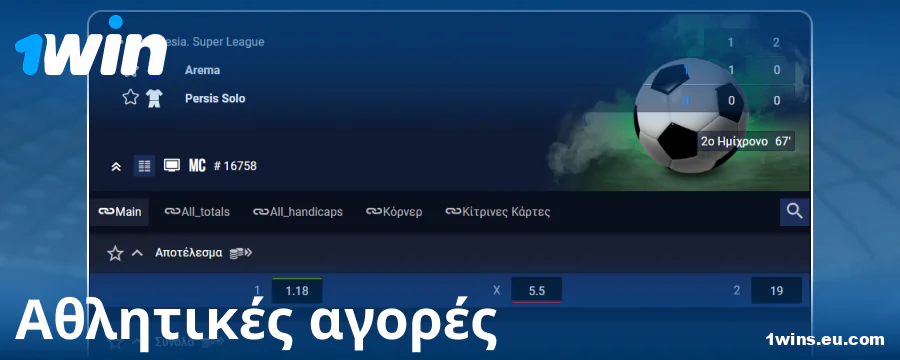The height and width of the screenshot is (360, 900).
Task: Switch to the Main tab
Action: 119,212
